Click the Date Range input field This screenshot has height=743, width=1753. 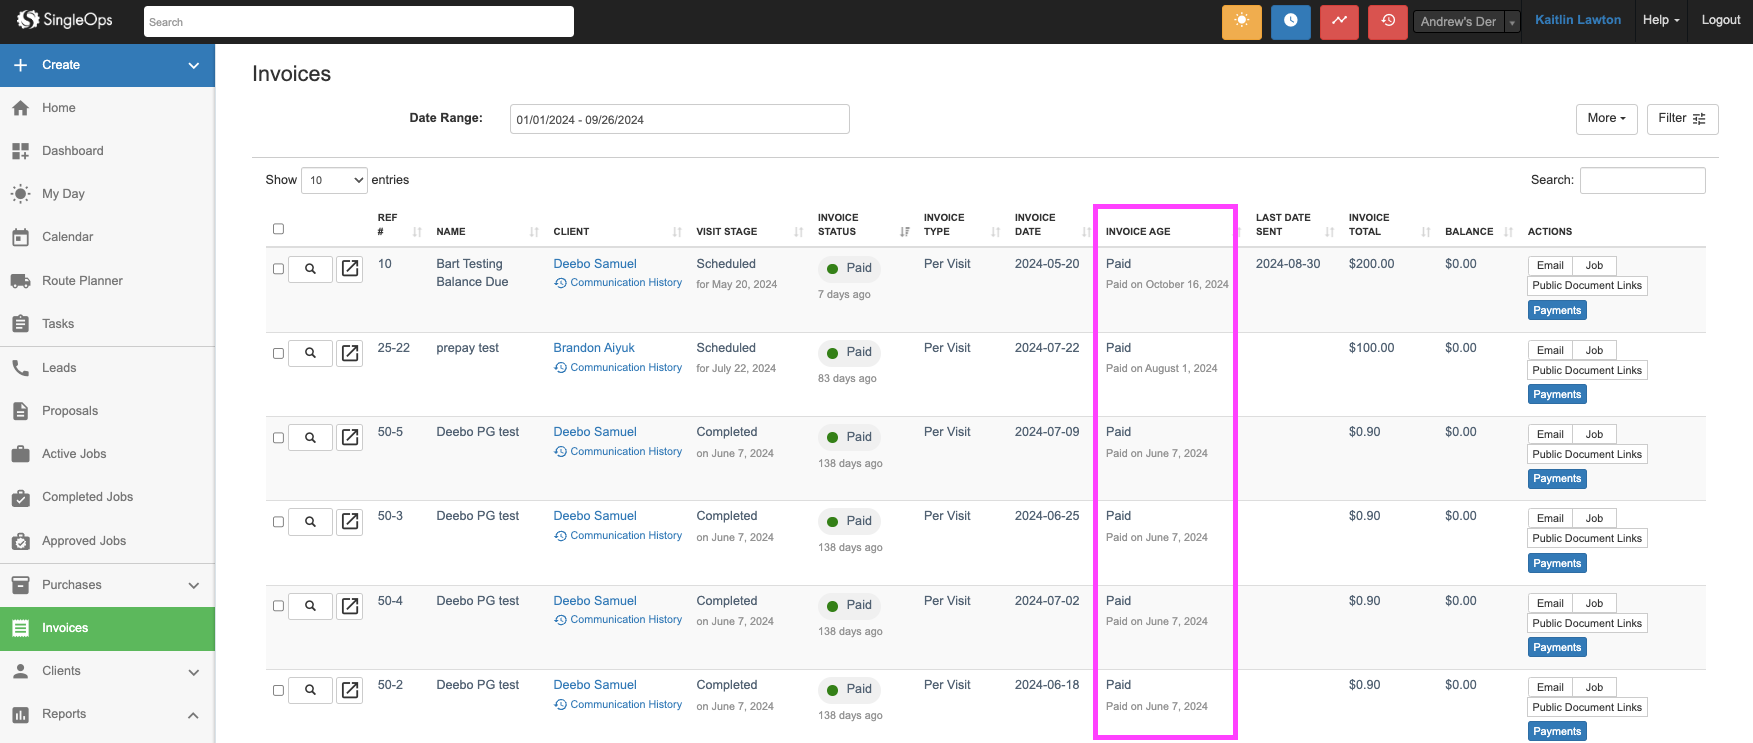tap(679, 119)
